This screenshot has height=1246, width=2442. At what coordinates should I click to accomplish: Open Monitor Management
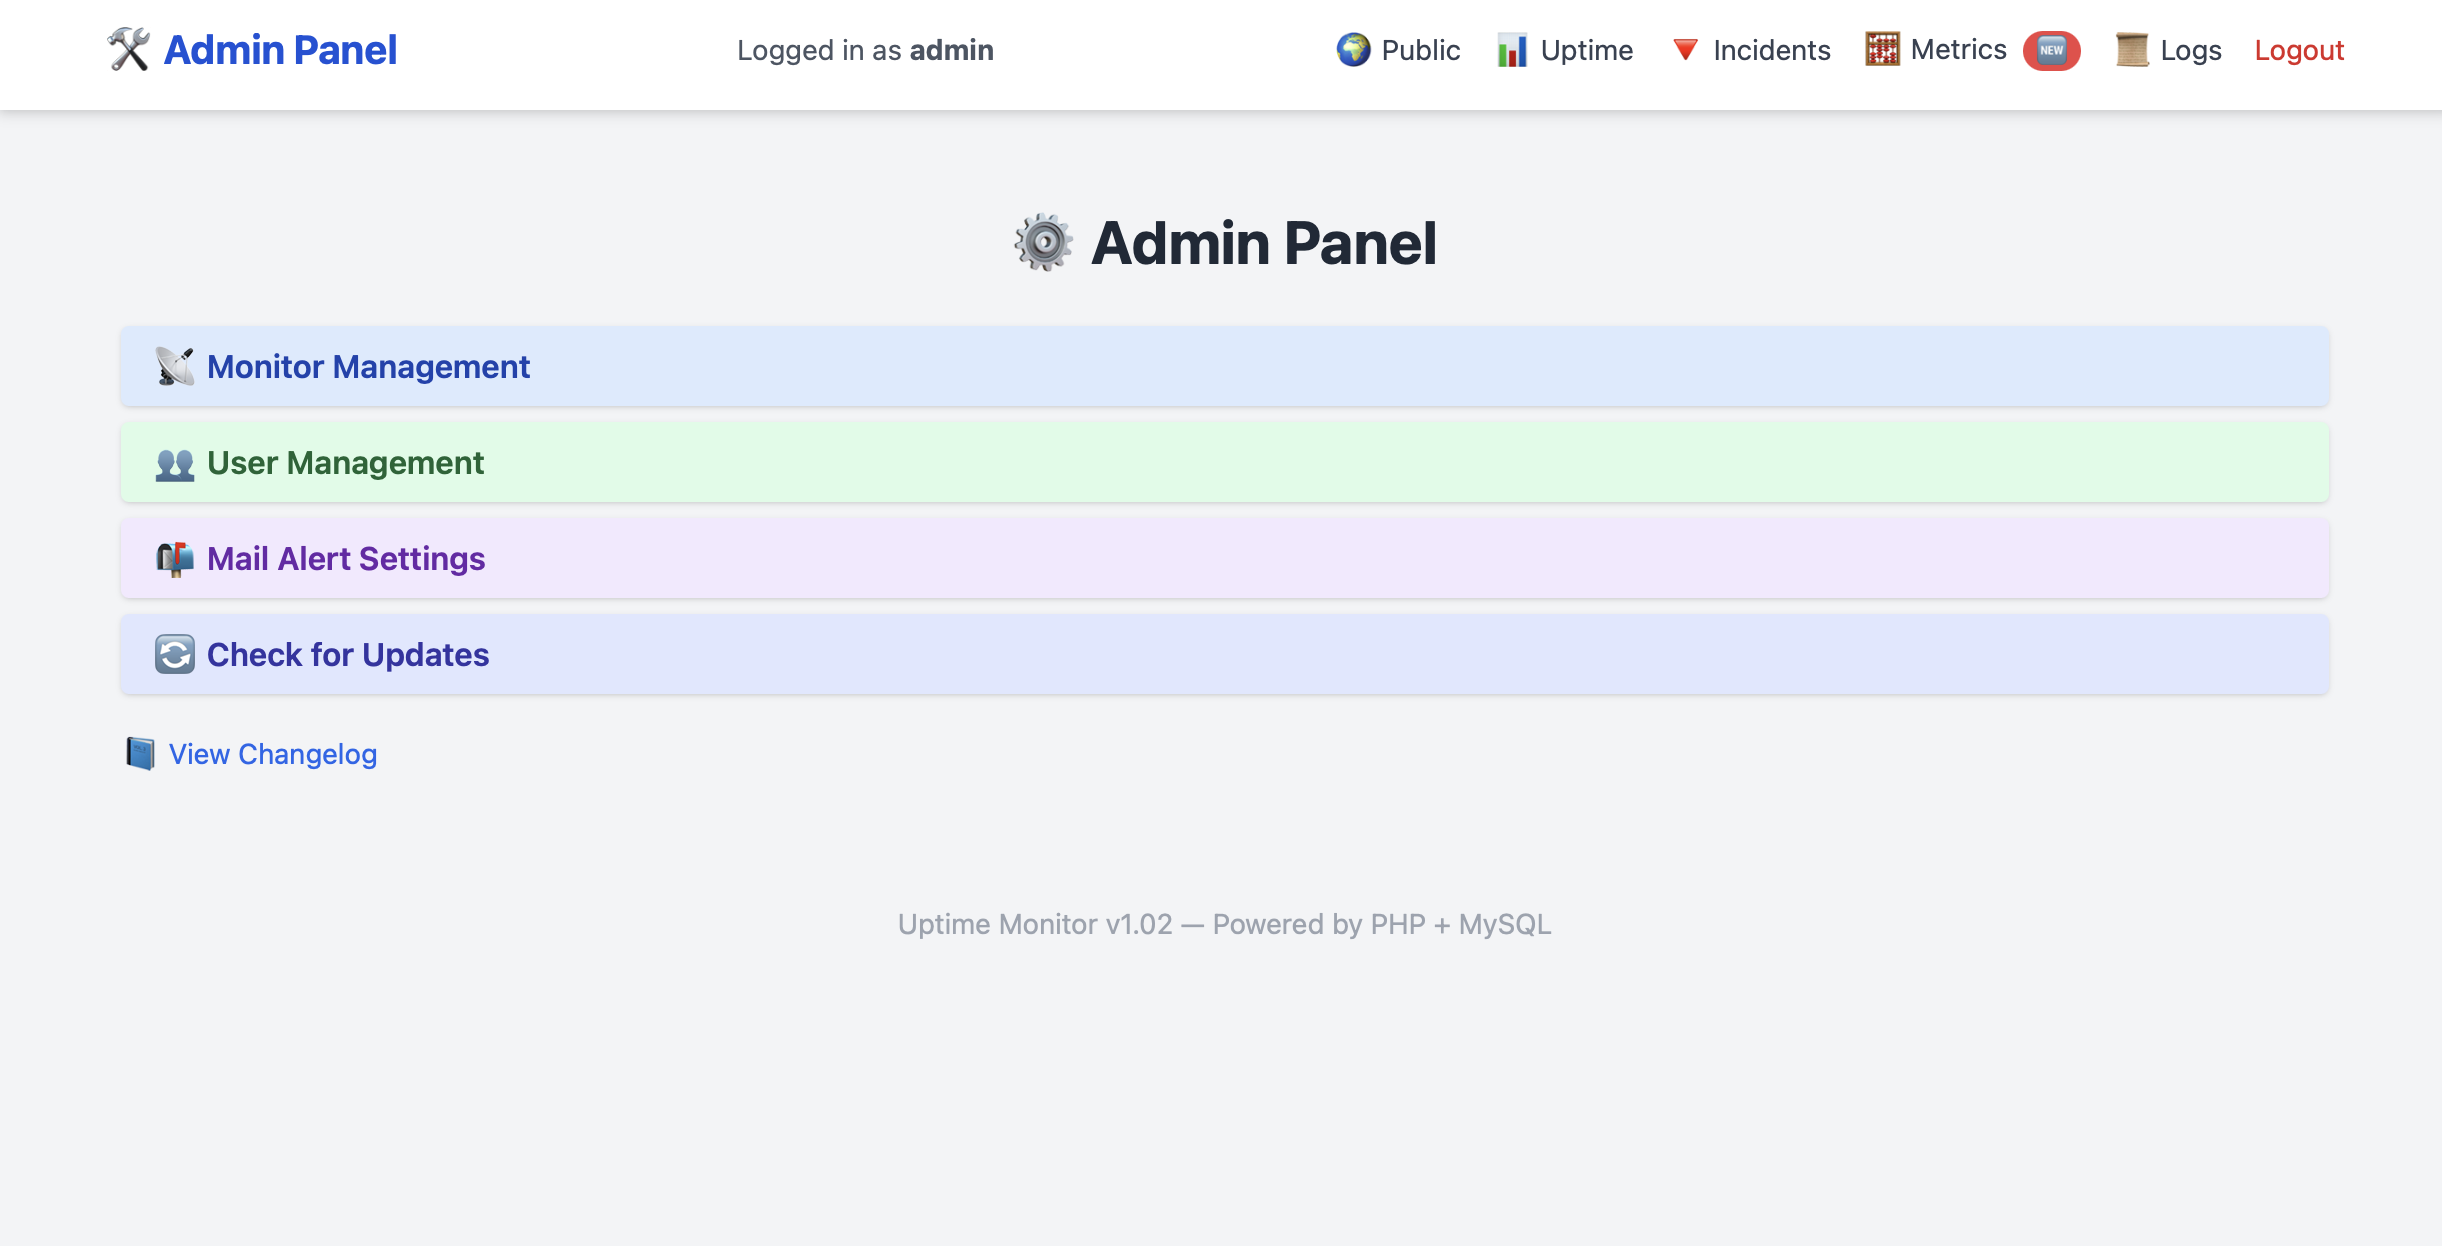pos(368,366)
